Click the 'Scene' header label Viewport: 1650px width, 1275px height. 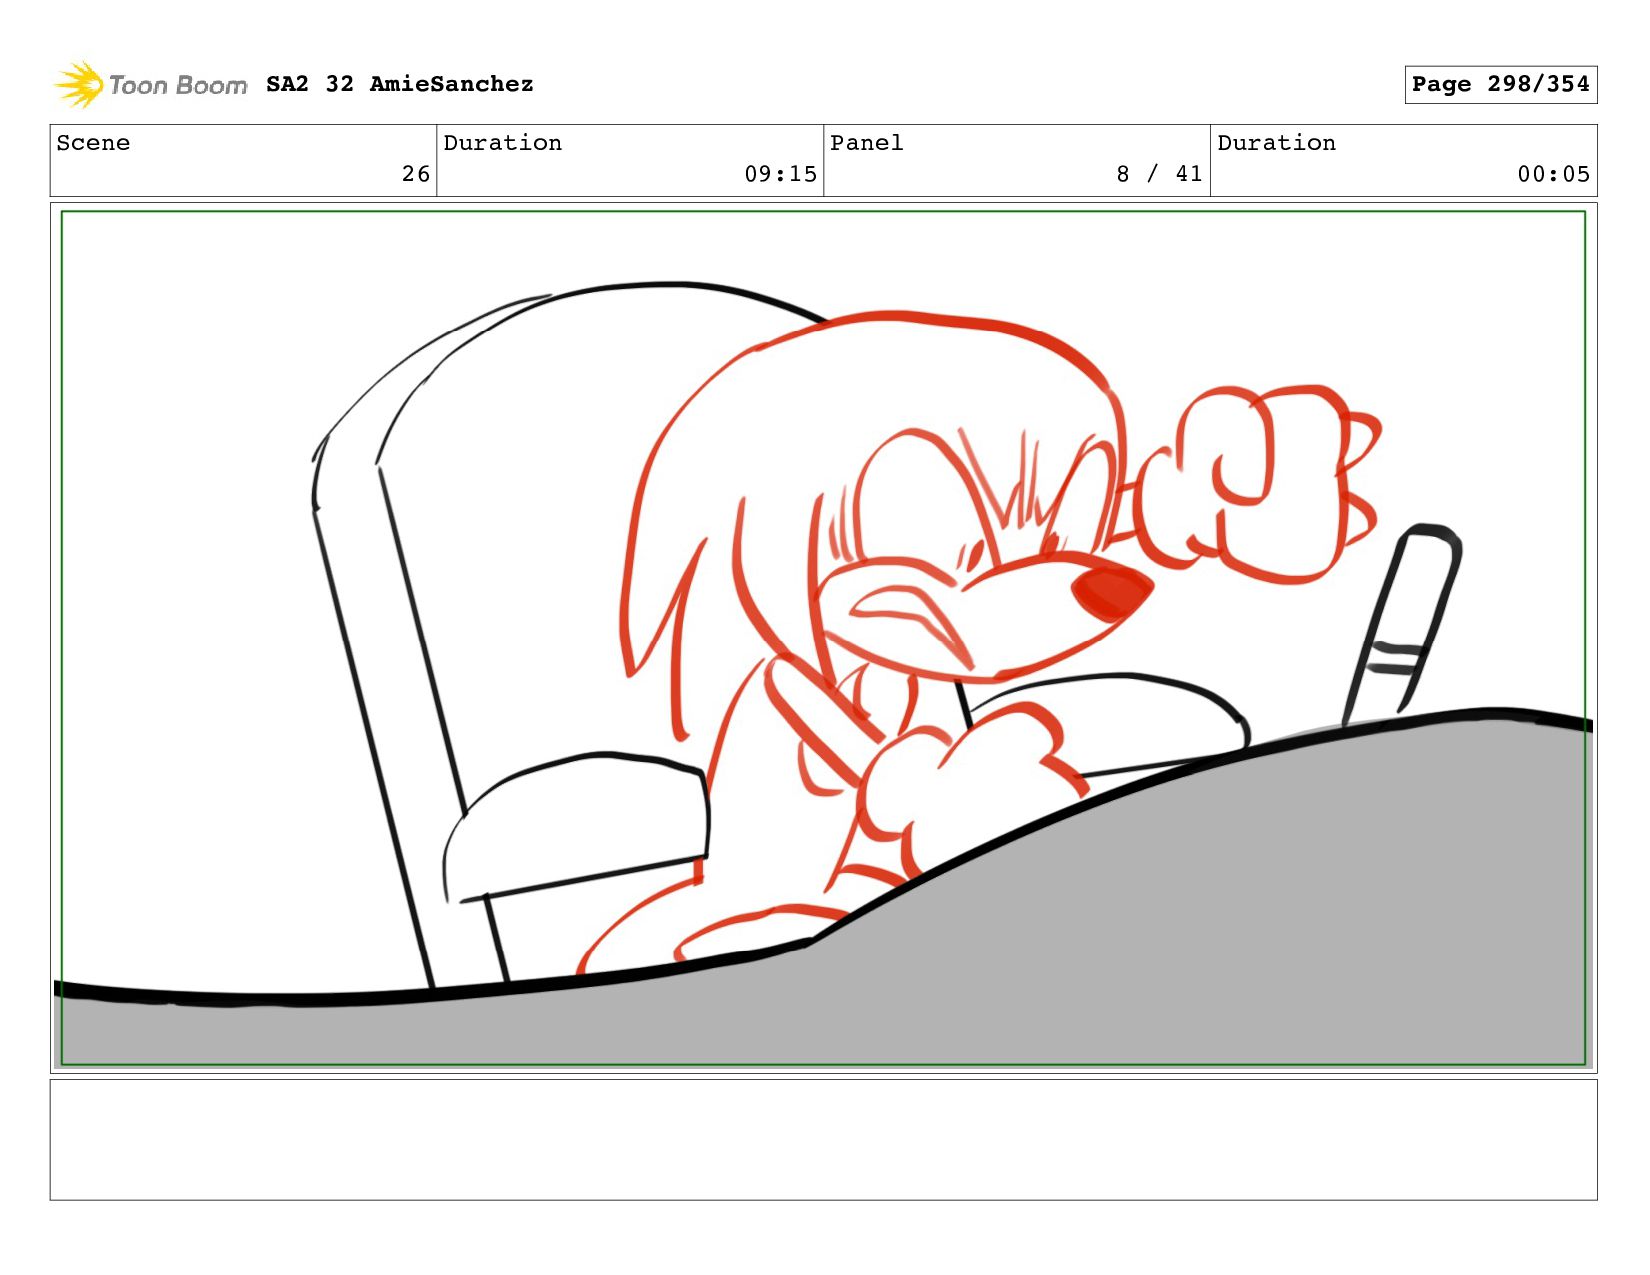tap(93, 143)
